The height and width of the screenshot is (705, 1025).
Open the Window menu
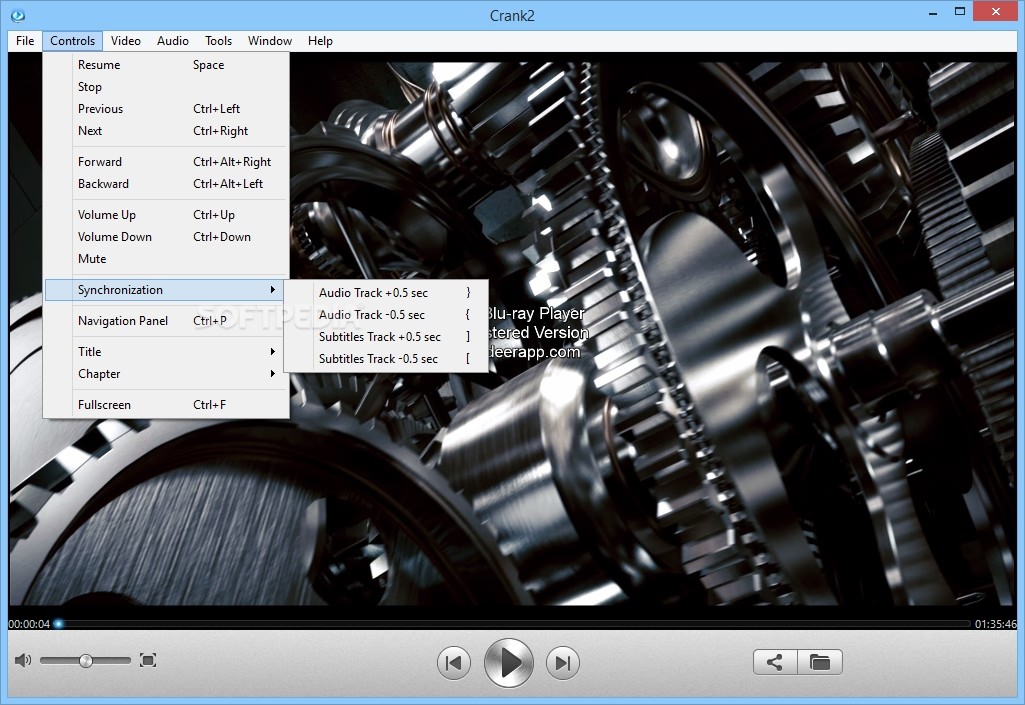(x=269, y=41)
